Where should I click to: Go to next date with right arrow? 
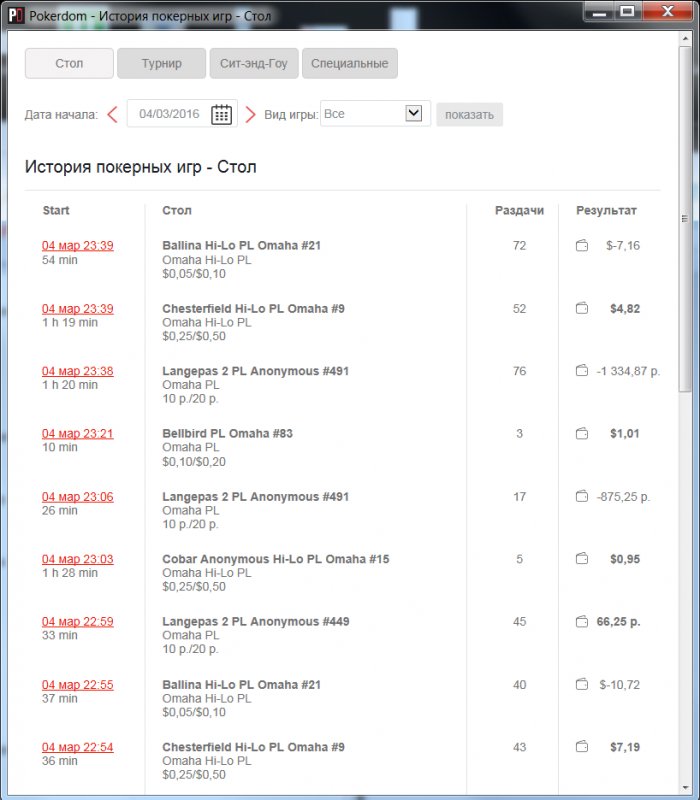point(250,114)
